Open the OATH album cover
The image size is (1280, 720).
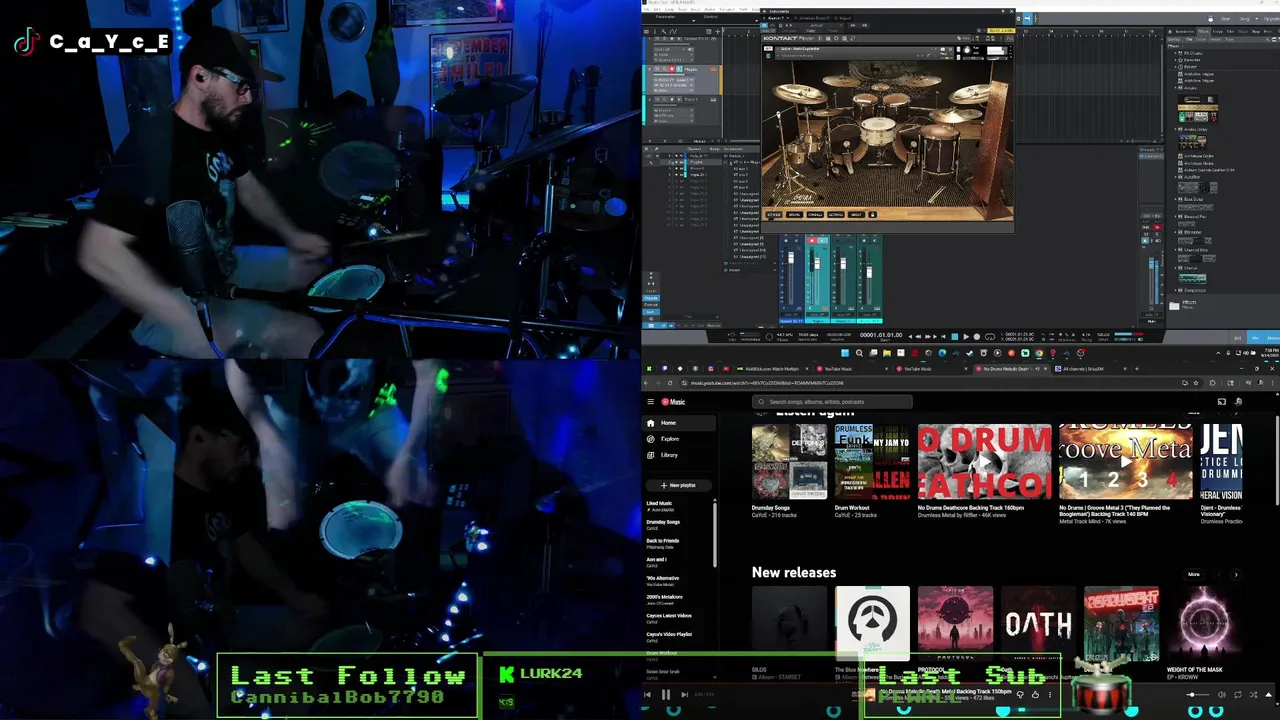point(1038,624)
